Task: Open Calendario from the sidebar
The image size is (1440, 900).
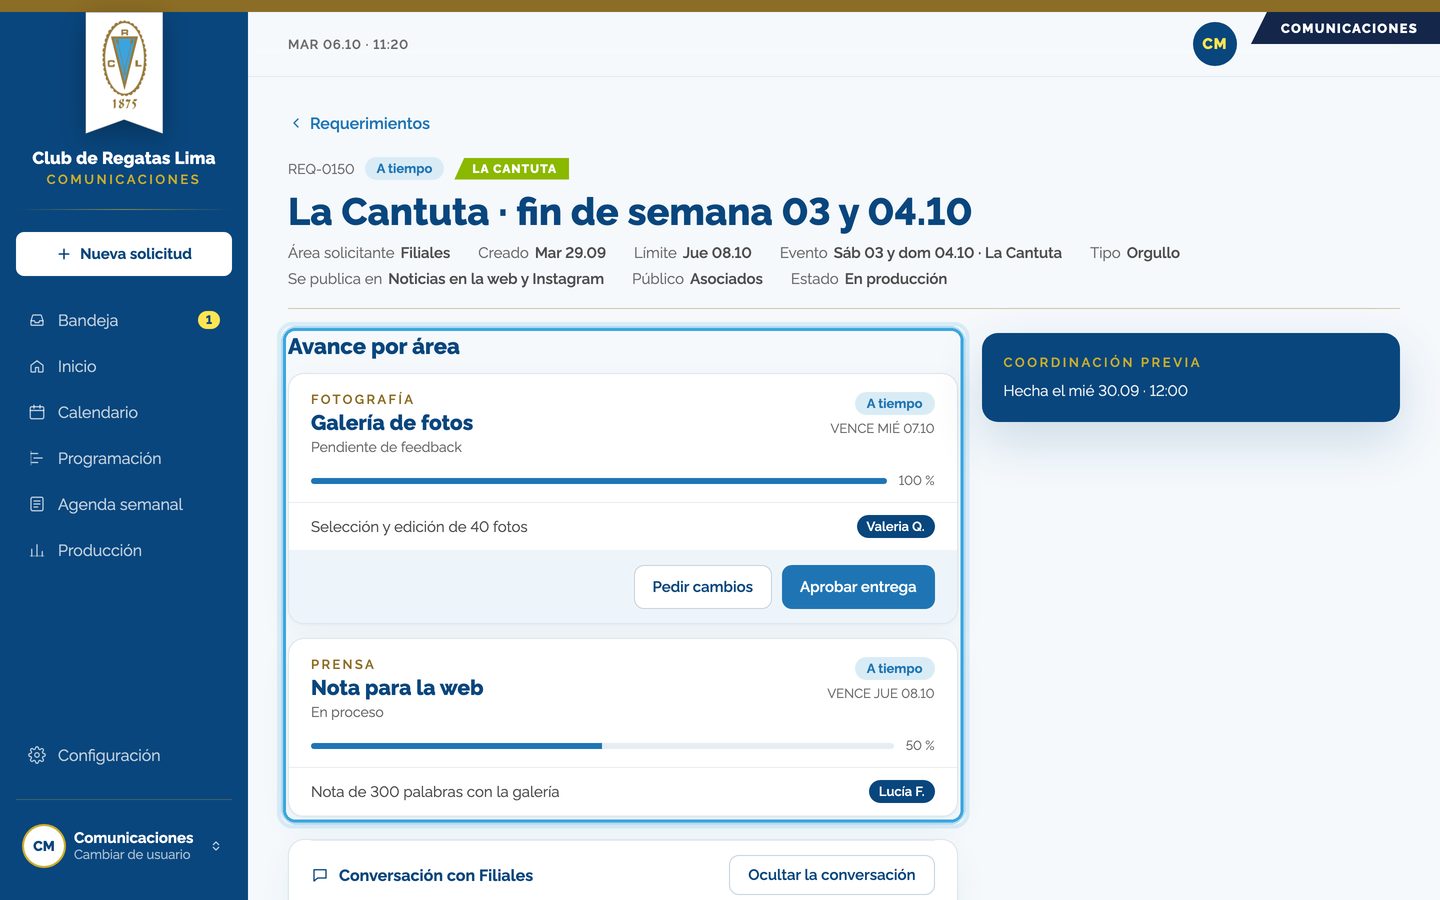Action: point(124,412)
